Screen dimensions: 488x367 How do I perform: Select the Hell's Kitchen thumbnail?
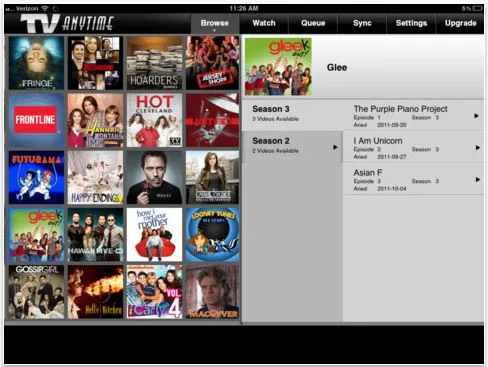tap(95, 292)
